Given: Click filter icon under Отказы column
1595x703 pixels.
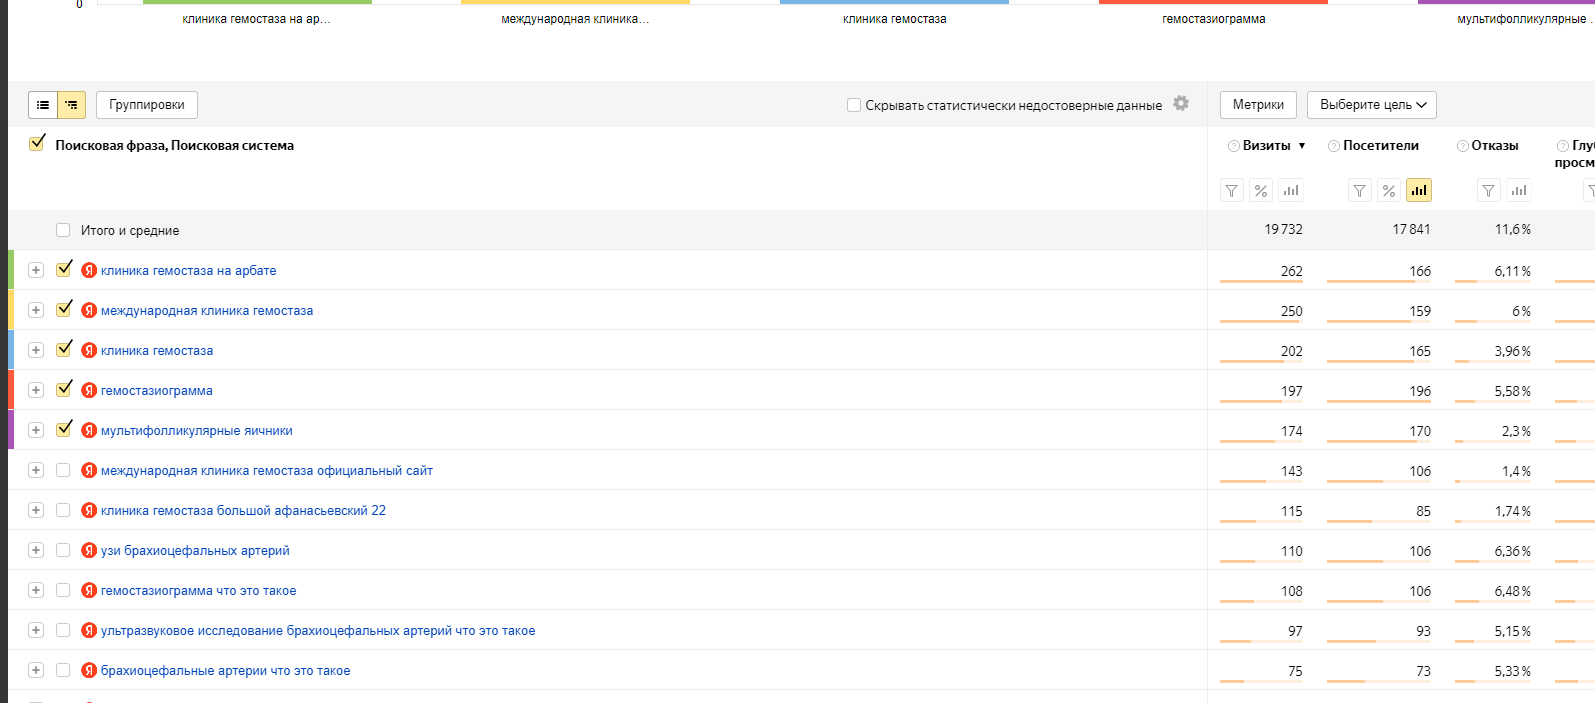Looking at the screenshot, I should [1489, 190].
